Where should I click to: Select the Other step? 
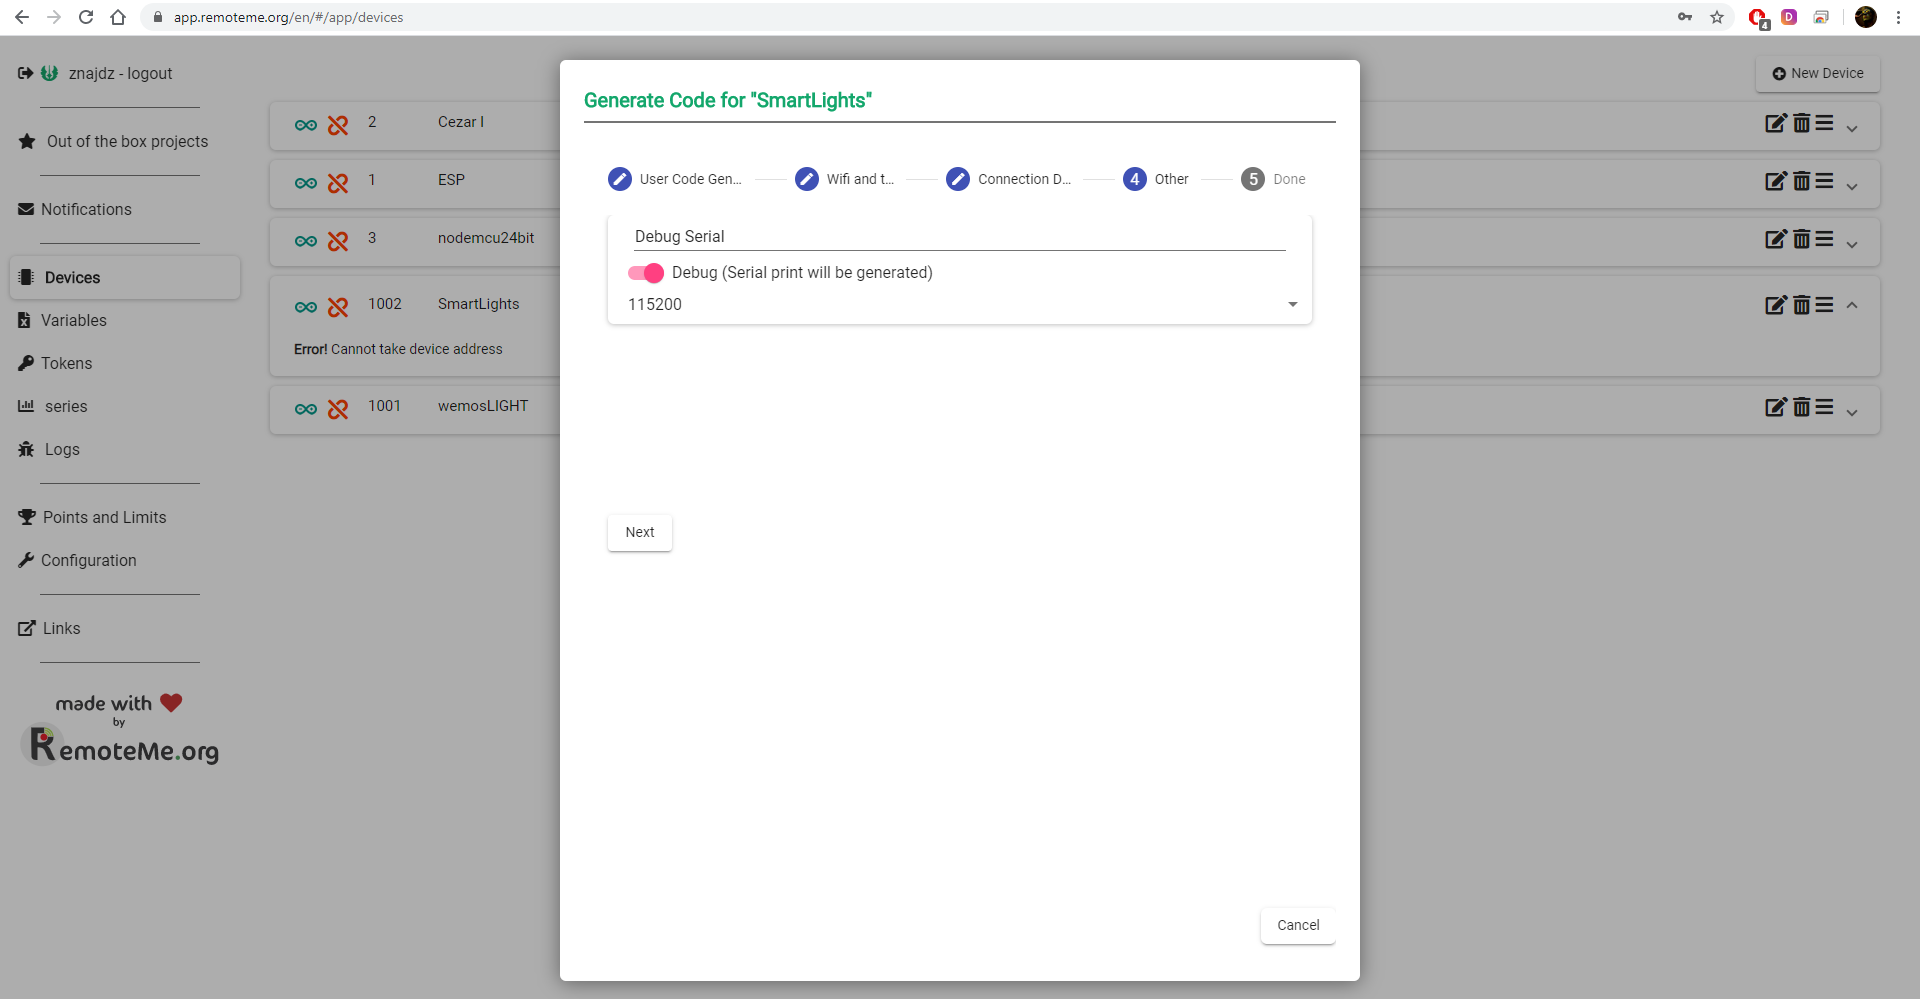click(1156, 179)
